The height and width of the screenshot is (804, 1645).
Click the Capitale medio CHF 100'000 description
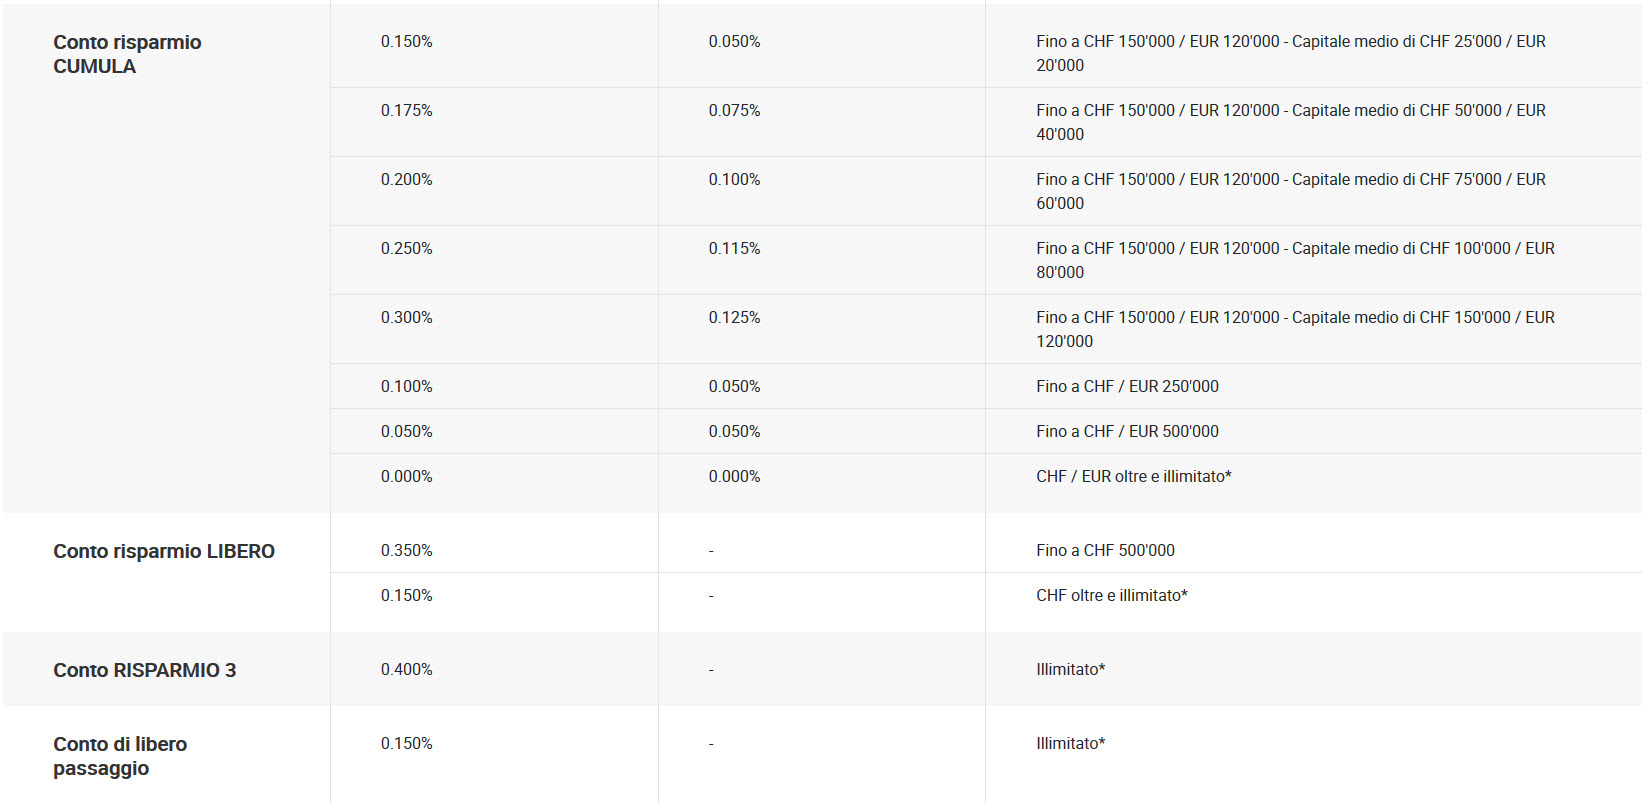coord(1296,260)
